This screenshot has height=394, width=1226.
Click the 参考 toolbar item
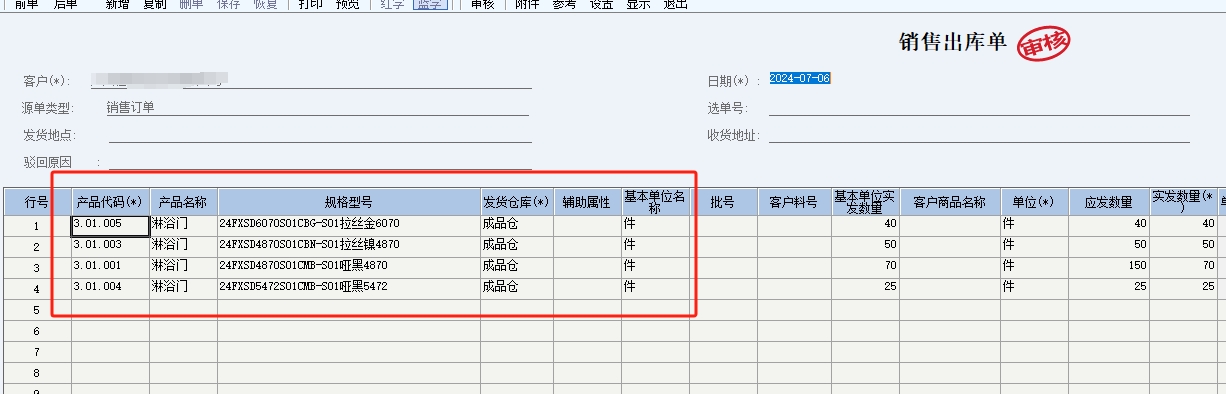click(x=564, y=4)
